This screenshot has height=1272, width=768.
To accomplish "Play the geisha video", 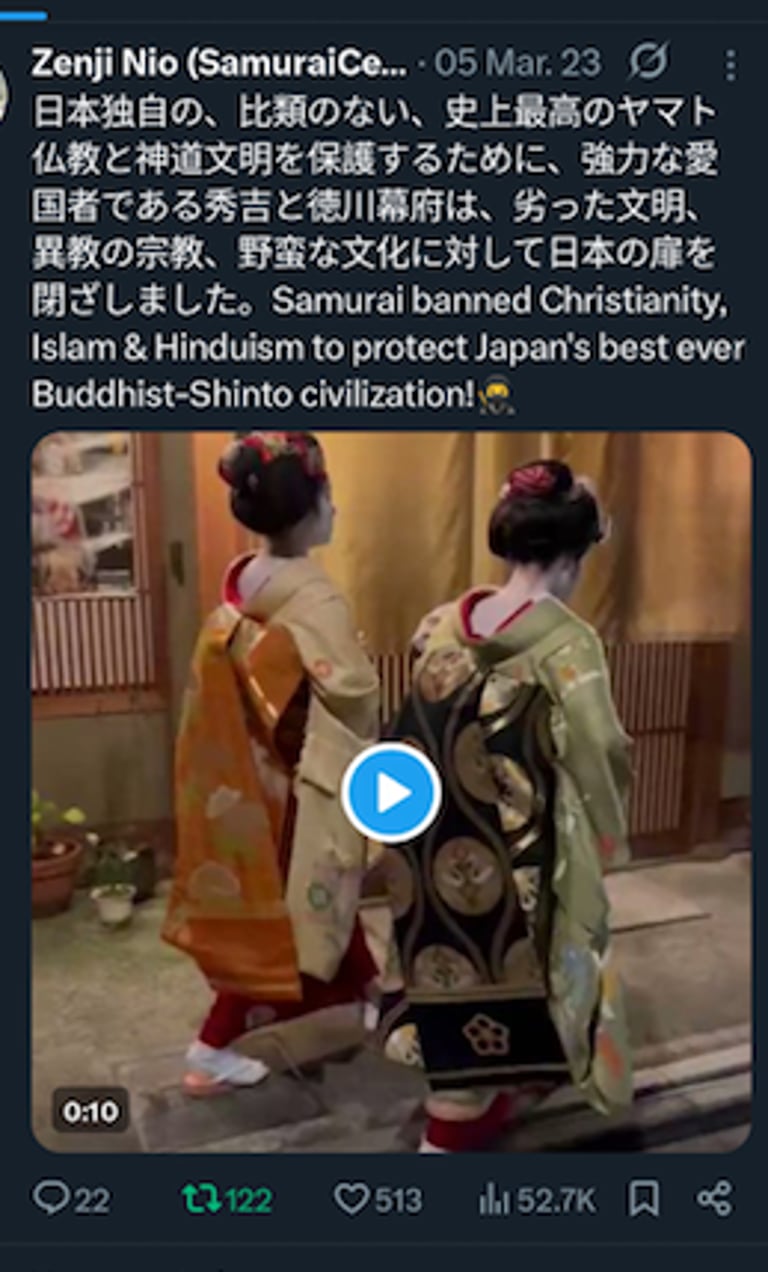I will (391, 793).
